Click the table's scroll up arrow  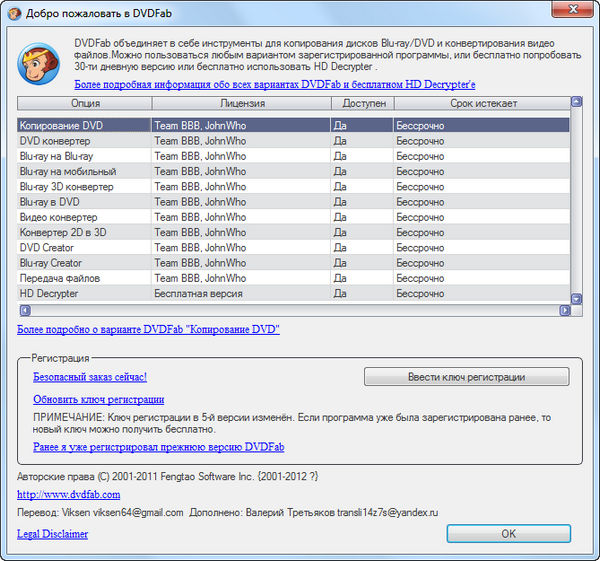point(576,102)
